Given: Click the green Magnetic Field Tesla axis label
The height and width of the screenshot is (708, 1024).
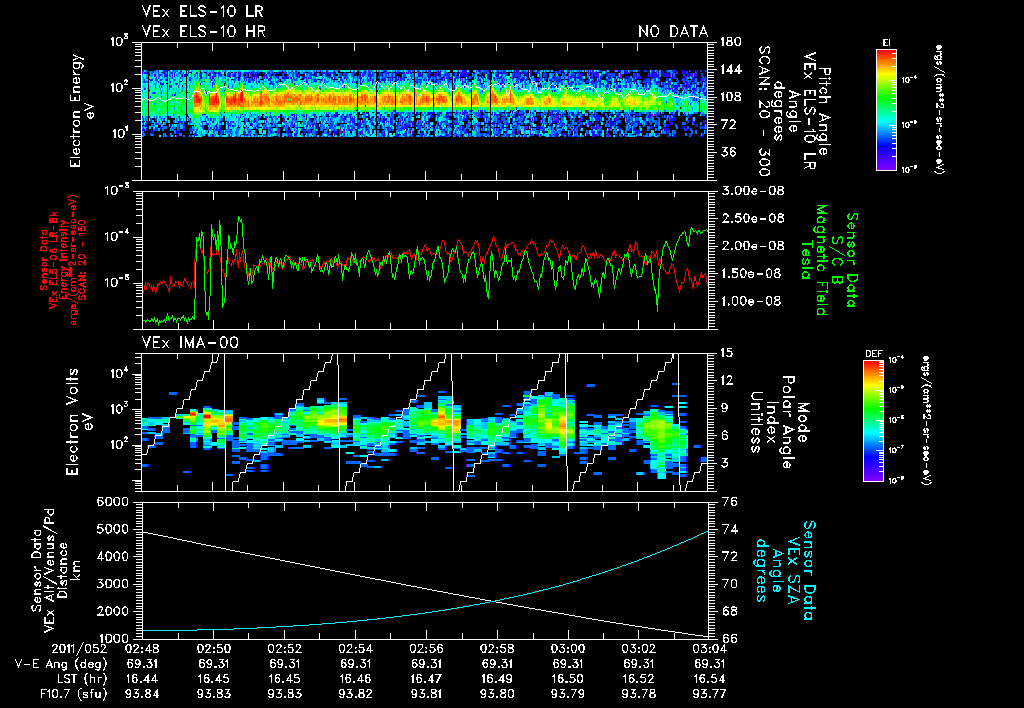Looking at the screenshot, I should pyautogui.click(x=822, y=260).
